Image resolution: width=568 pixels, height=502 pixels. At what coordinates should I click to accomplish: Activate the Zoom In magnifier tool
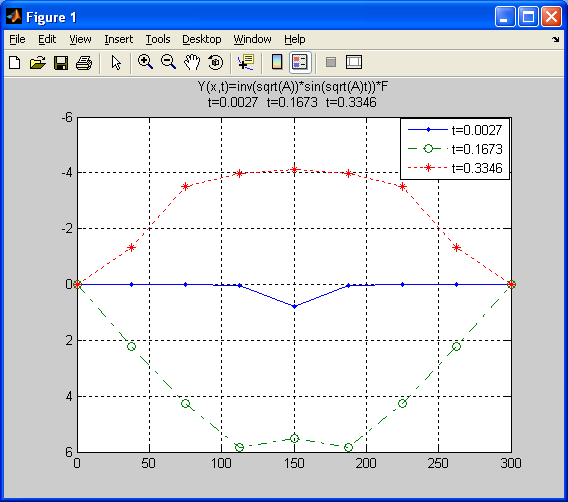pyautogui.click(x=145, y=62)
